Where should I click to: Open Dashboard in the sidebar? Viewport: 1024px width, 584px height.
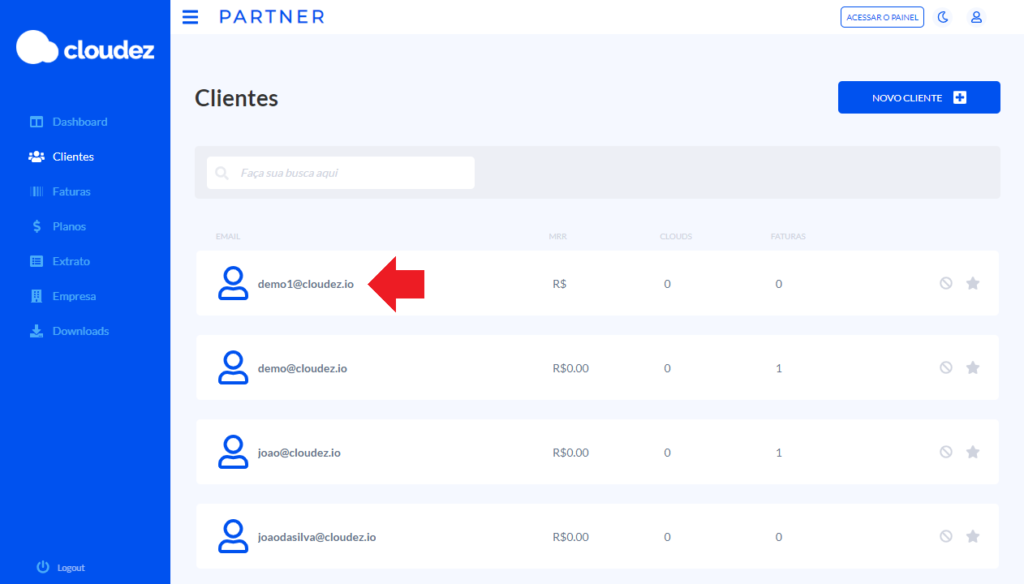(x=79, y=122)
